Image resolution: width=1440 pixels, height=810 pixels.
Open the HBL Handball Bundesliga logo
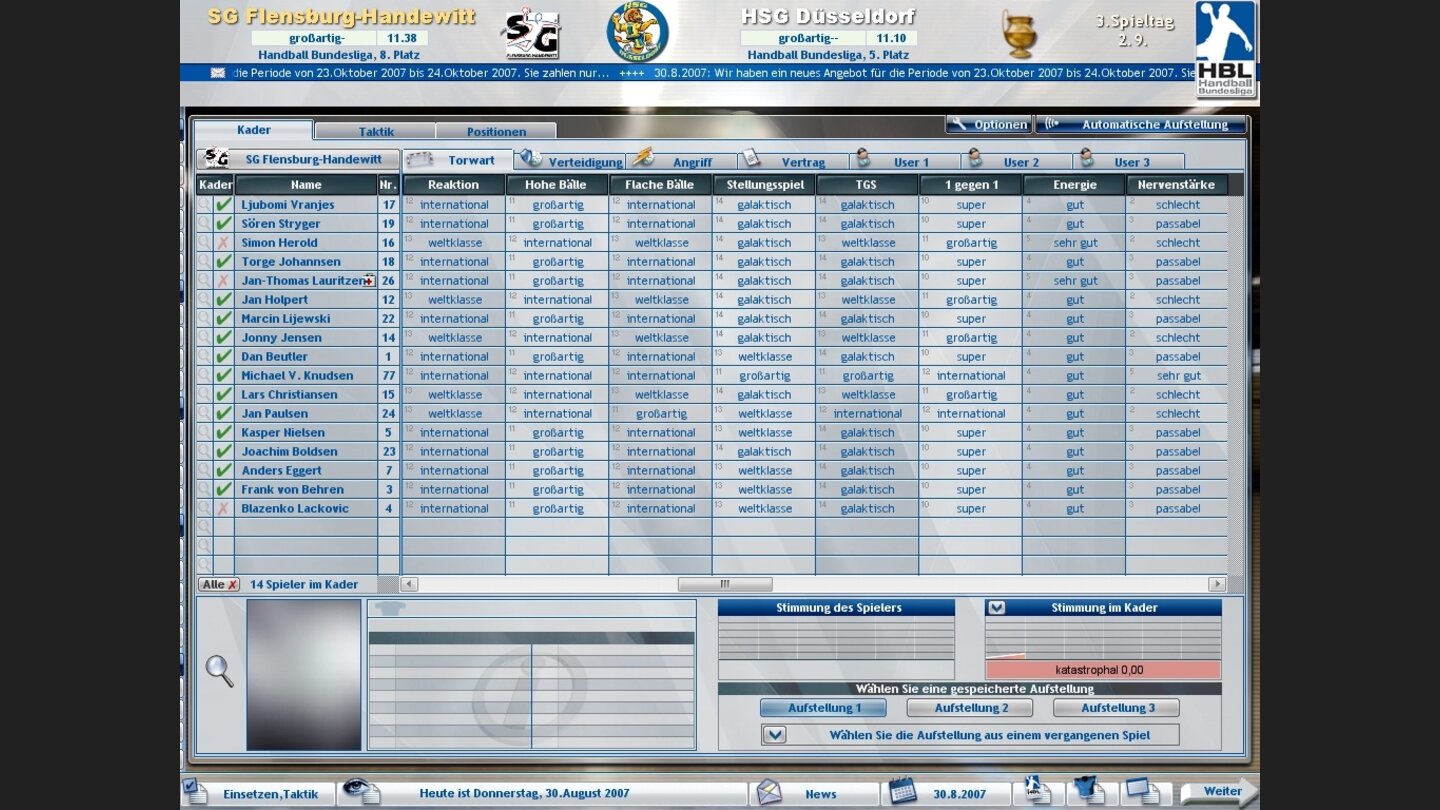tap(1225, 49)
